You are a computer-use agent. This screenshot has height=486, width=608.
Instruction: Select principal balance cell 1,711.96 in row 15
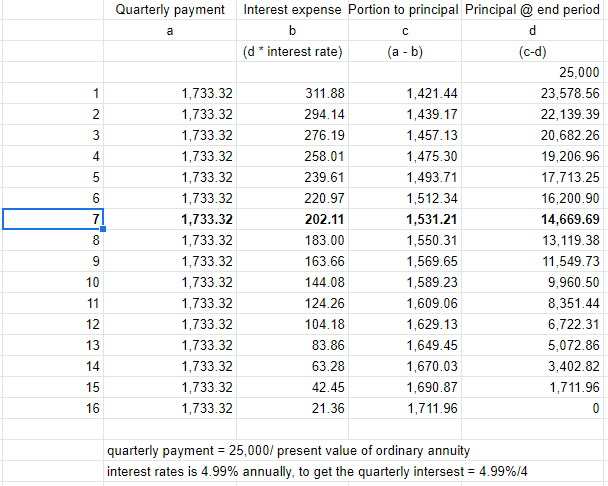[x=532, y=387]
